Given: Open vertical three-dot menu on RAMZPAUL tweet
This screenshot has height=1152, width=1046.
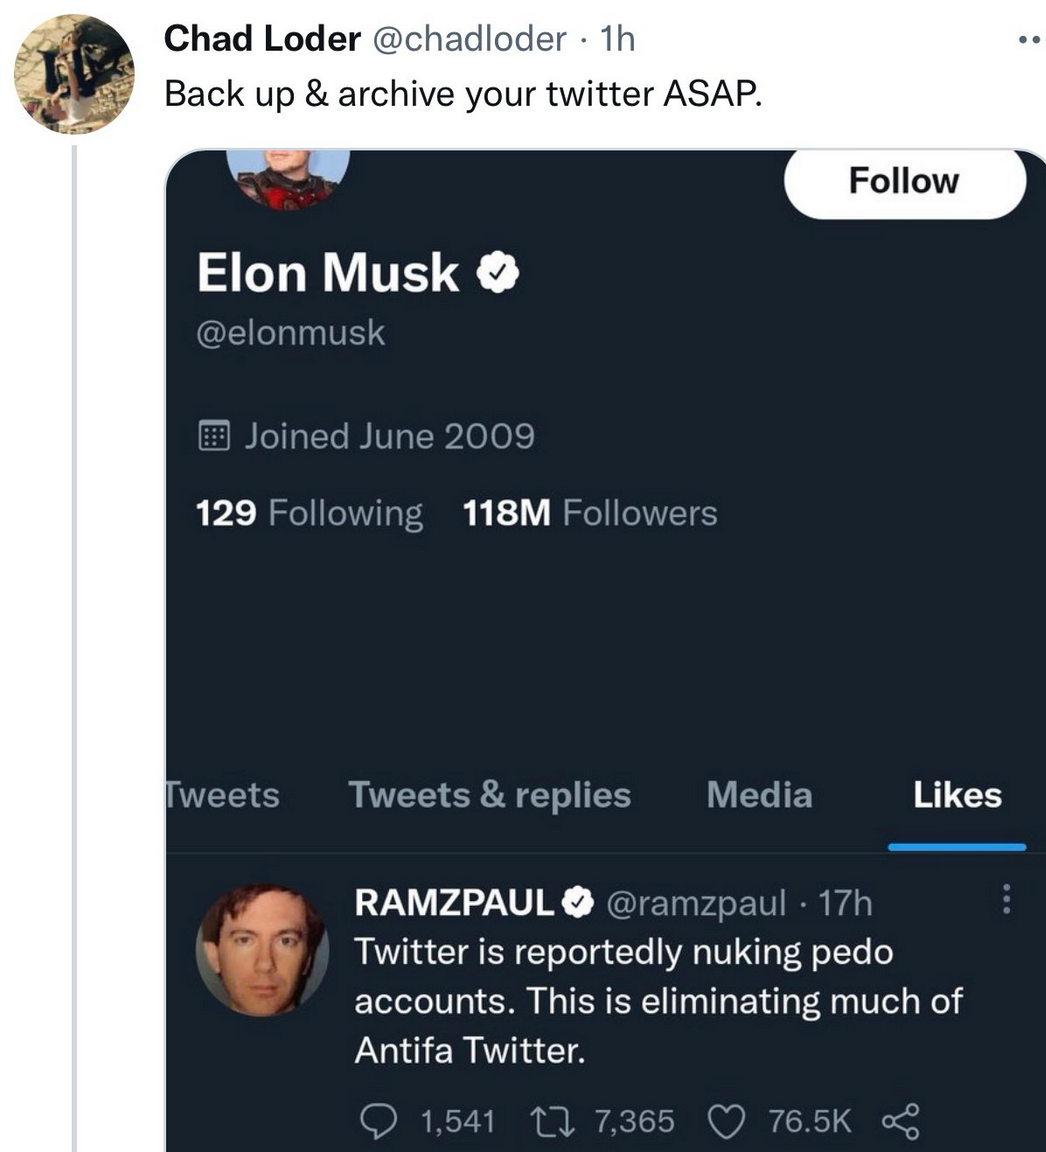Looking at the screenshot, I should (1006, 899).
